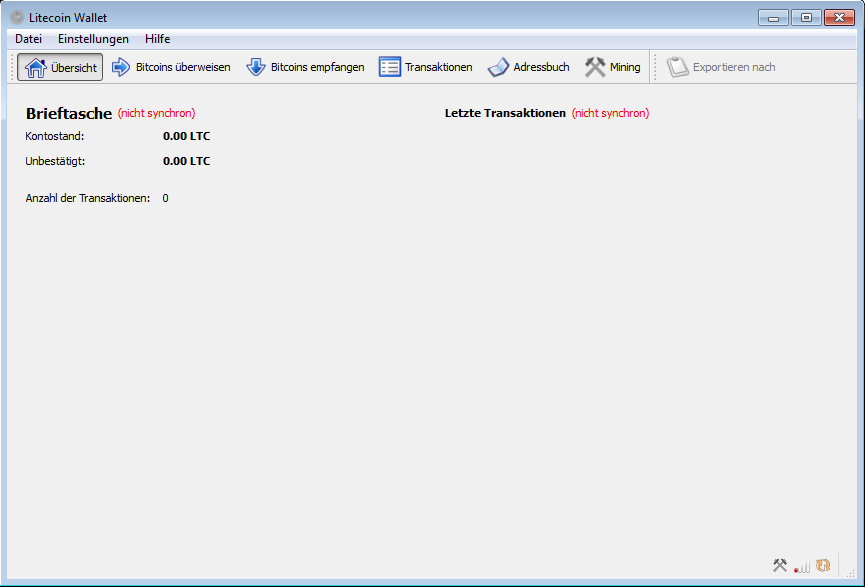
Task: Click nicht synchron warning beside Brieftasche
Action: (x=156, y=113)
